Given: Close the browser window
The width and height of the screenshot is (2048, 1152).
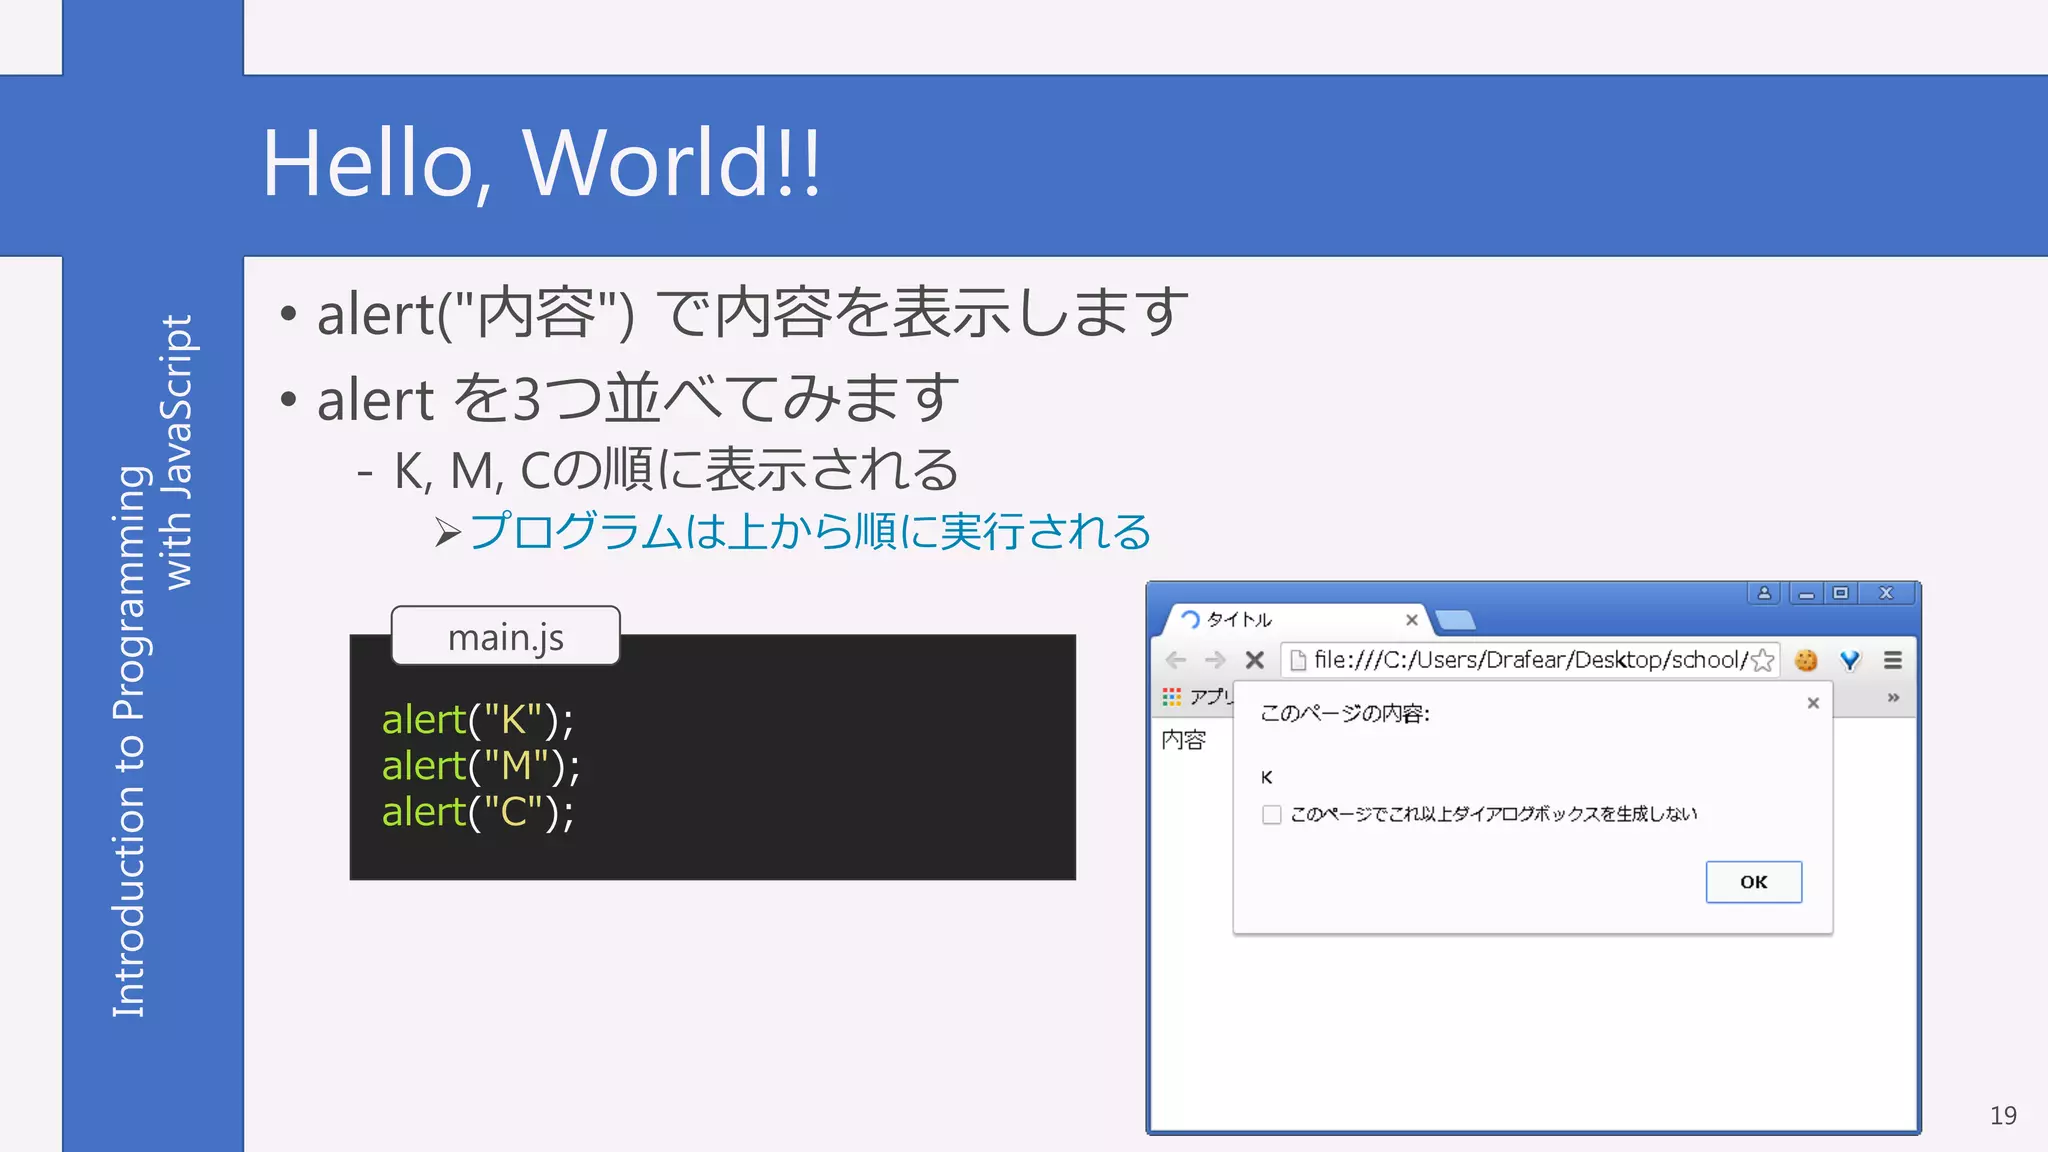Looking at the screenshot, I should (x=1886, y=593).
